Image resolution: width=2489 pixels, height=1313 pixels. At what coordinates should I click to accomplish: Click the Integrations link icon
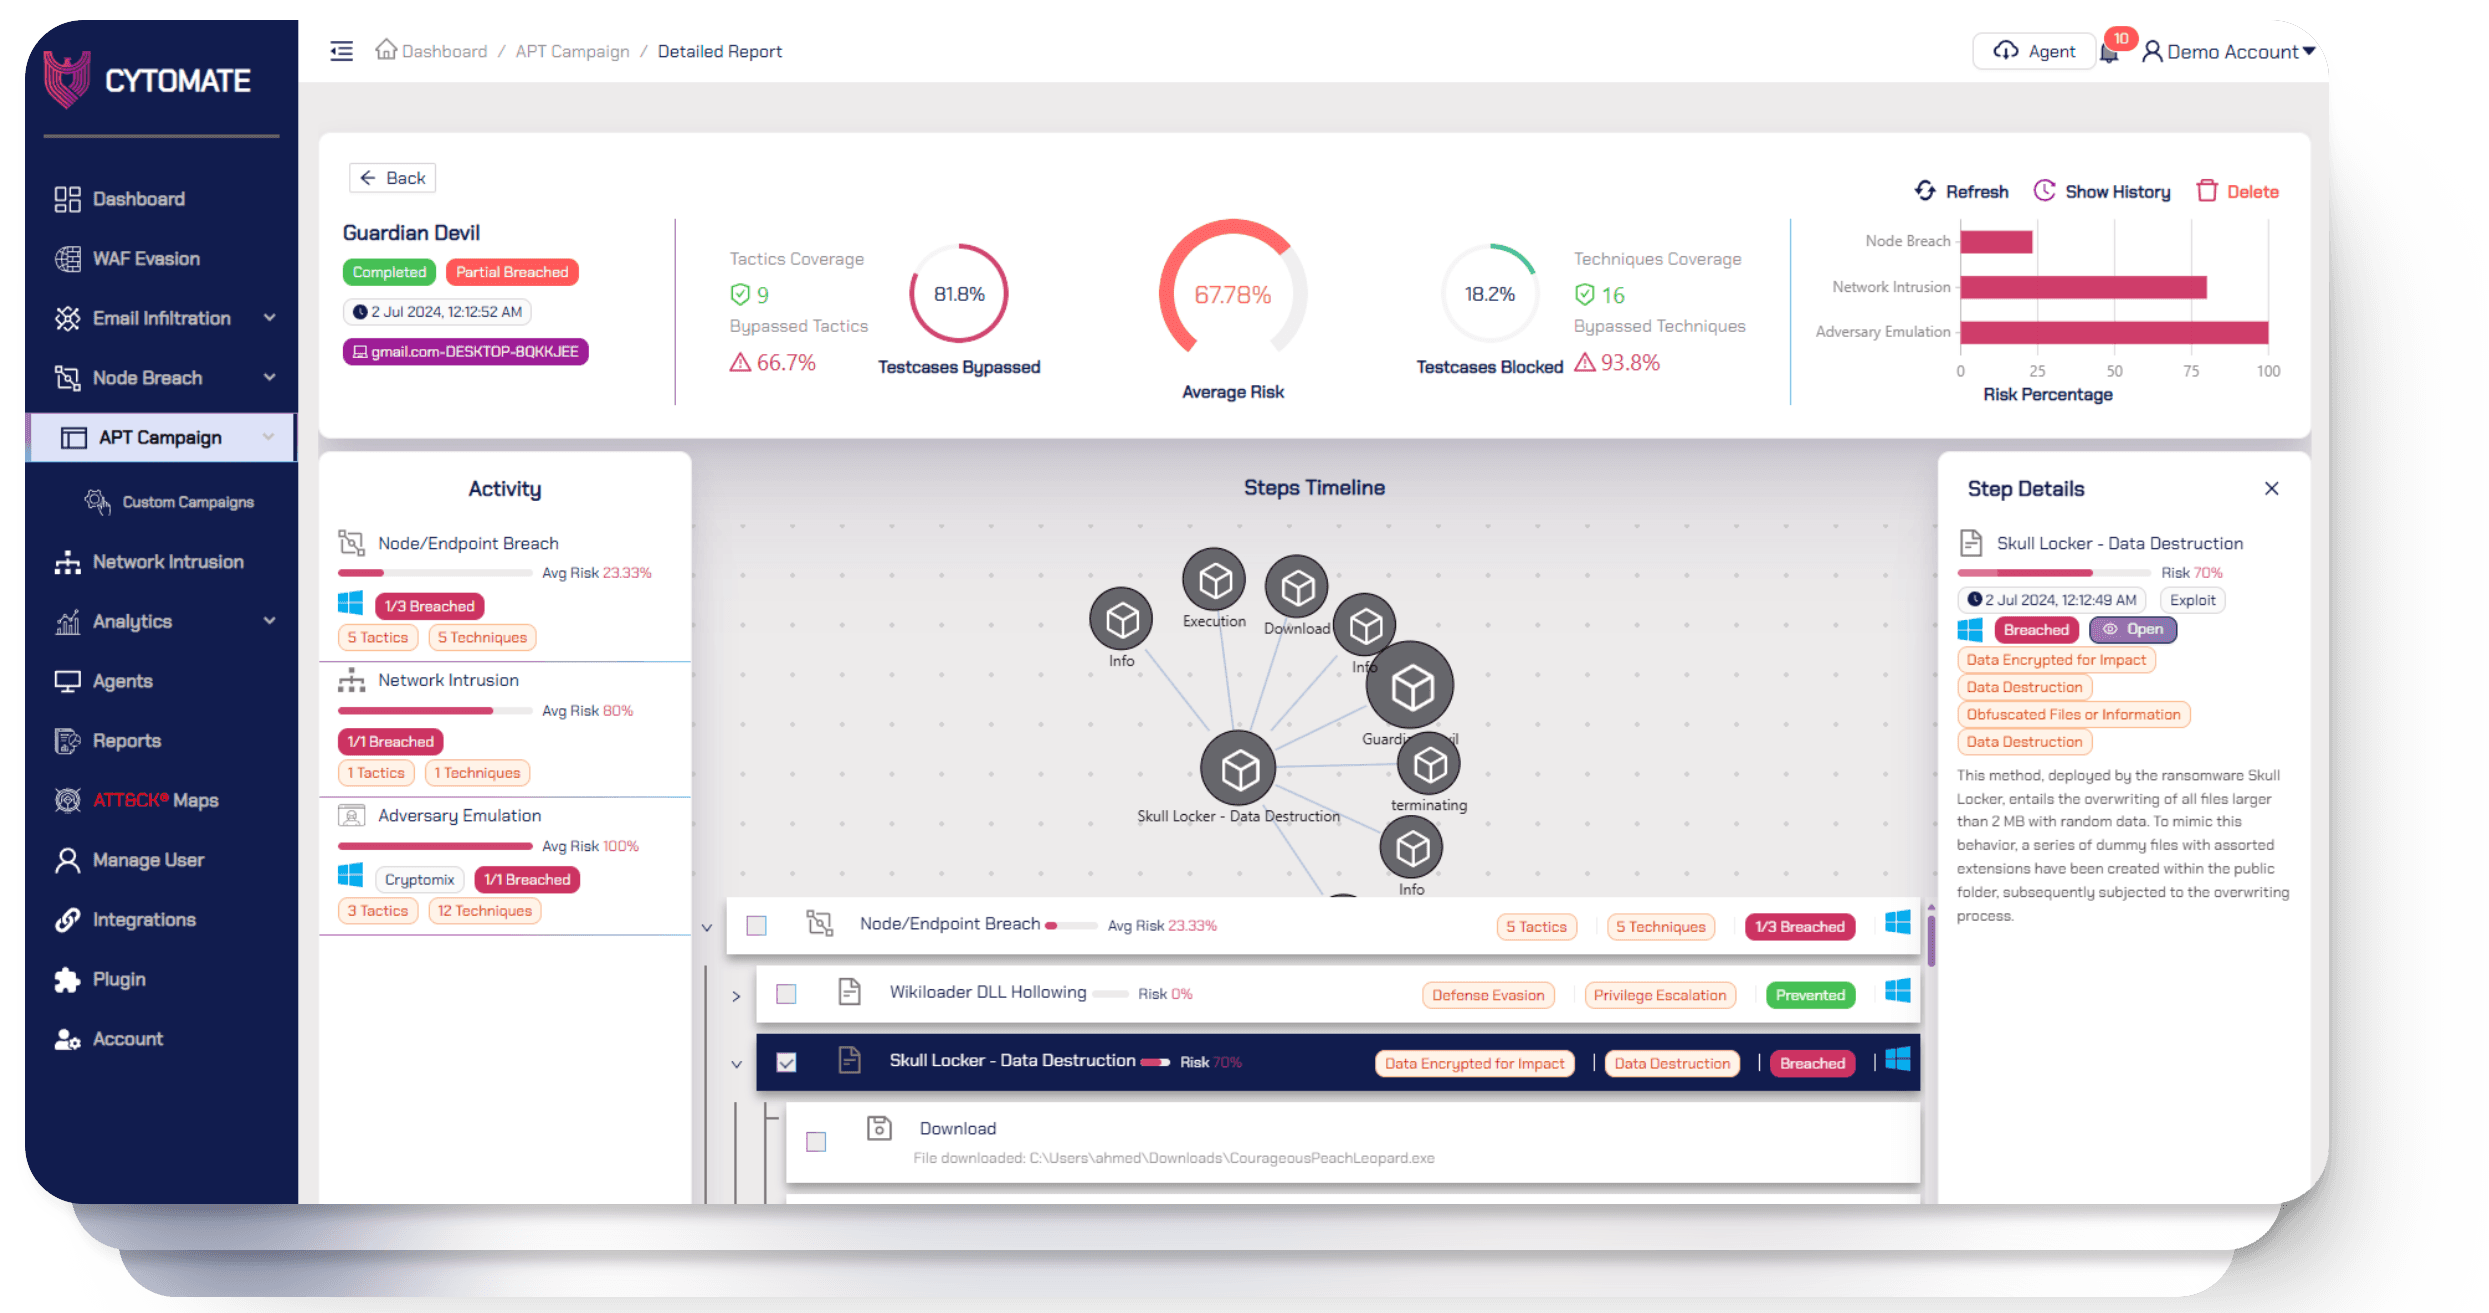click(x=67, y=920)
